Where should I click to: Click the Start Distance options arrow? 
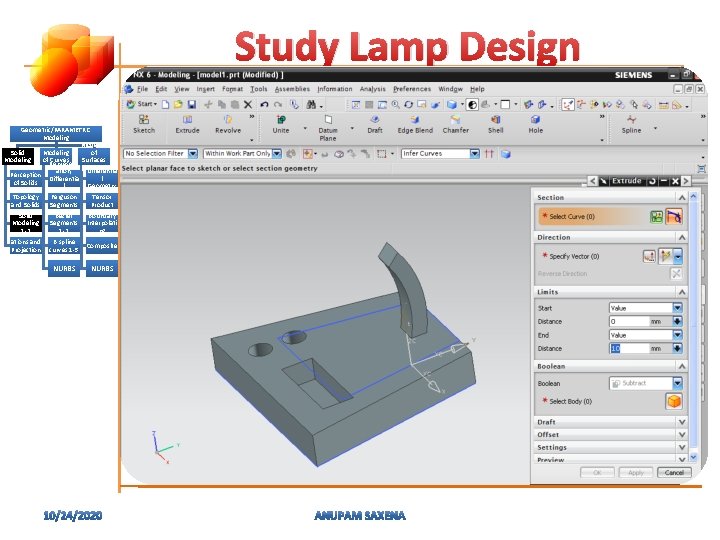click(677, 321)
